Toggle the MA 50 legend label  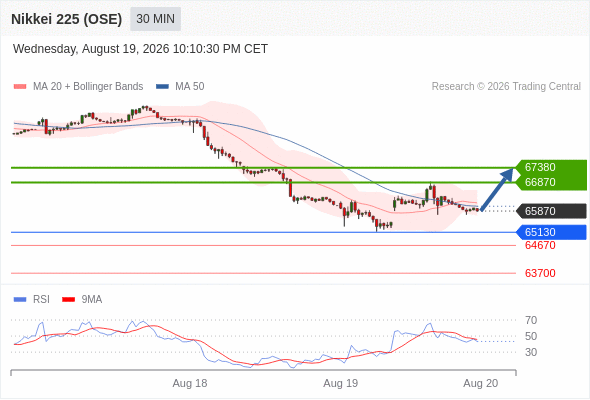point(190,87)
